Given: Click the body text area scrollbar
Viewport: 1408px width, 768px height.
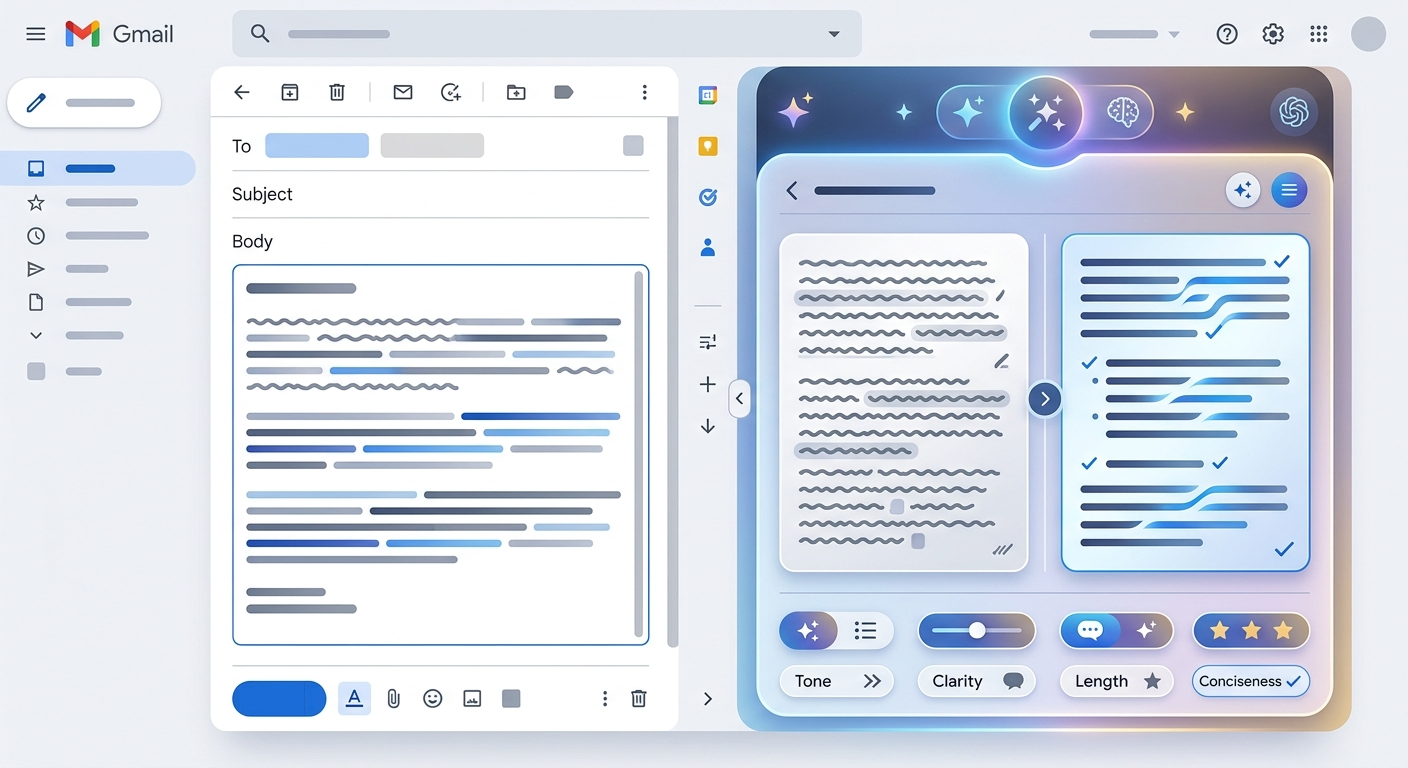Looking at the screenshot, I should coord(638,455).
